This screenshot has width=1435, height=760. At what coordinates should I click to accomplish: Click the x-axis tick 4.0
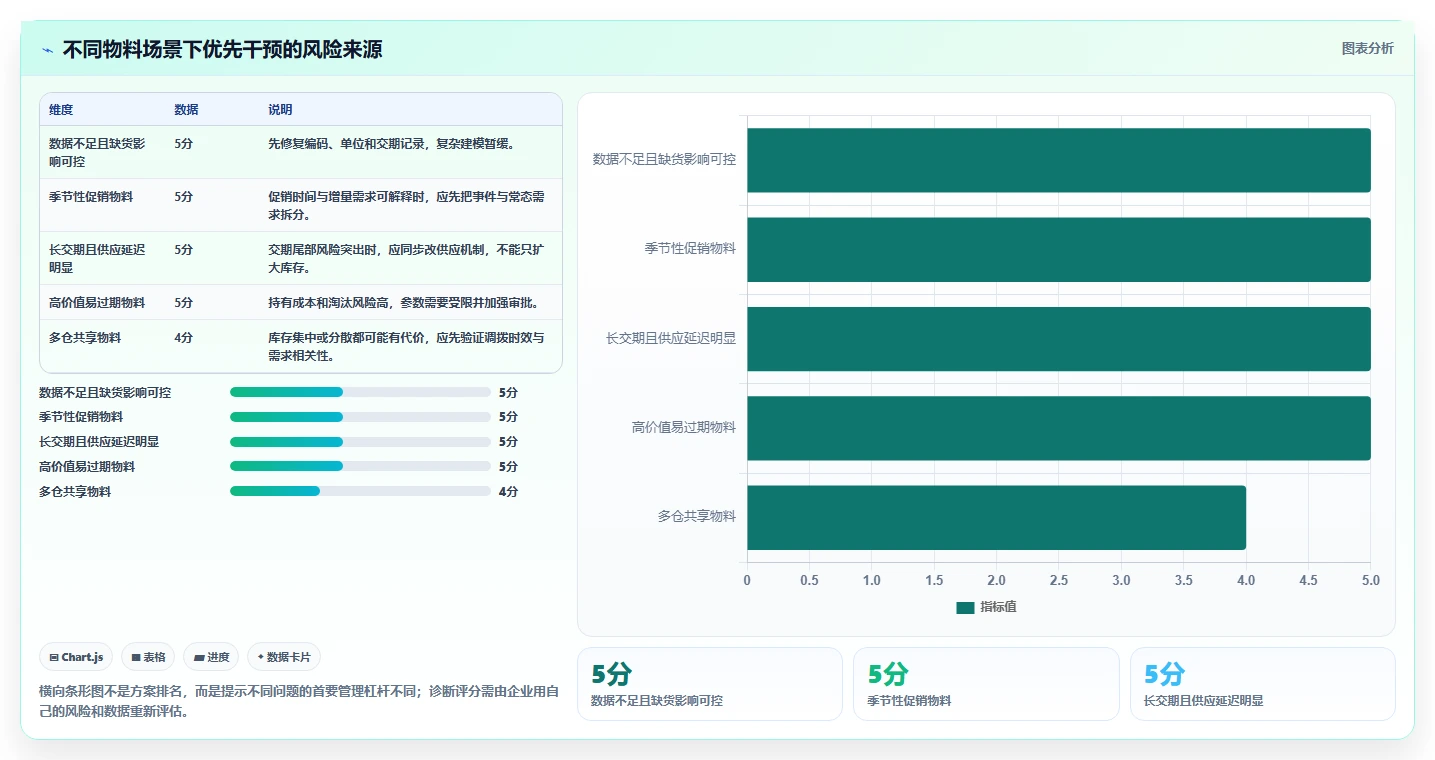[x=1246, y=581]
